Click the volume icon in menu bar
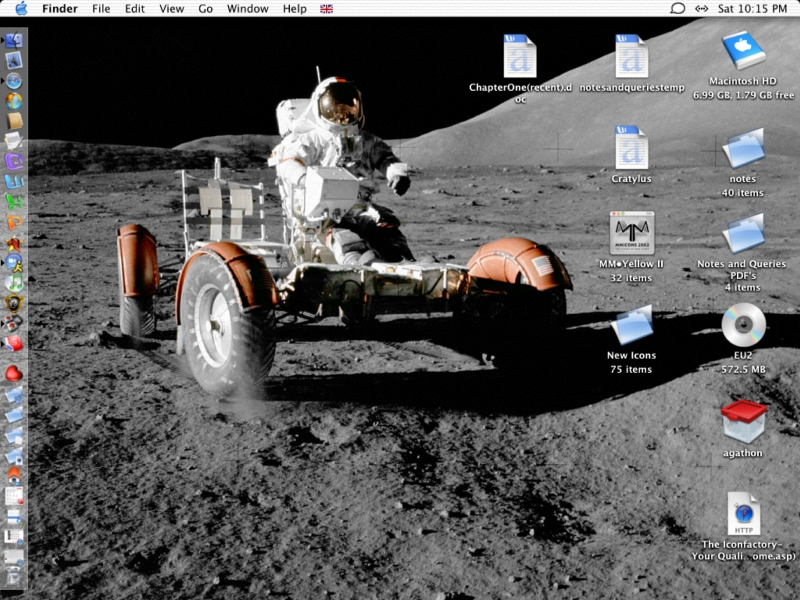Image resolution: width=800 pixels, height=600 pixels. tap(703, 9)
